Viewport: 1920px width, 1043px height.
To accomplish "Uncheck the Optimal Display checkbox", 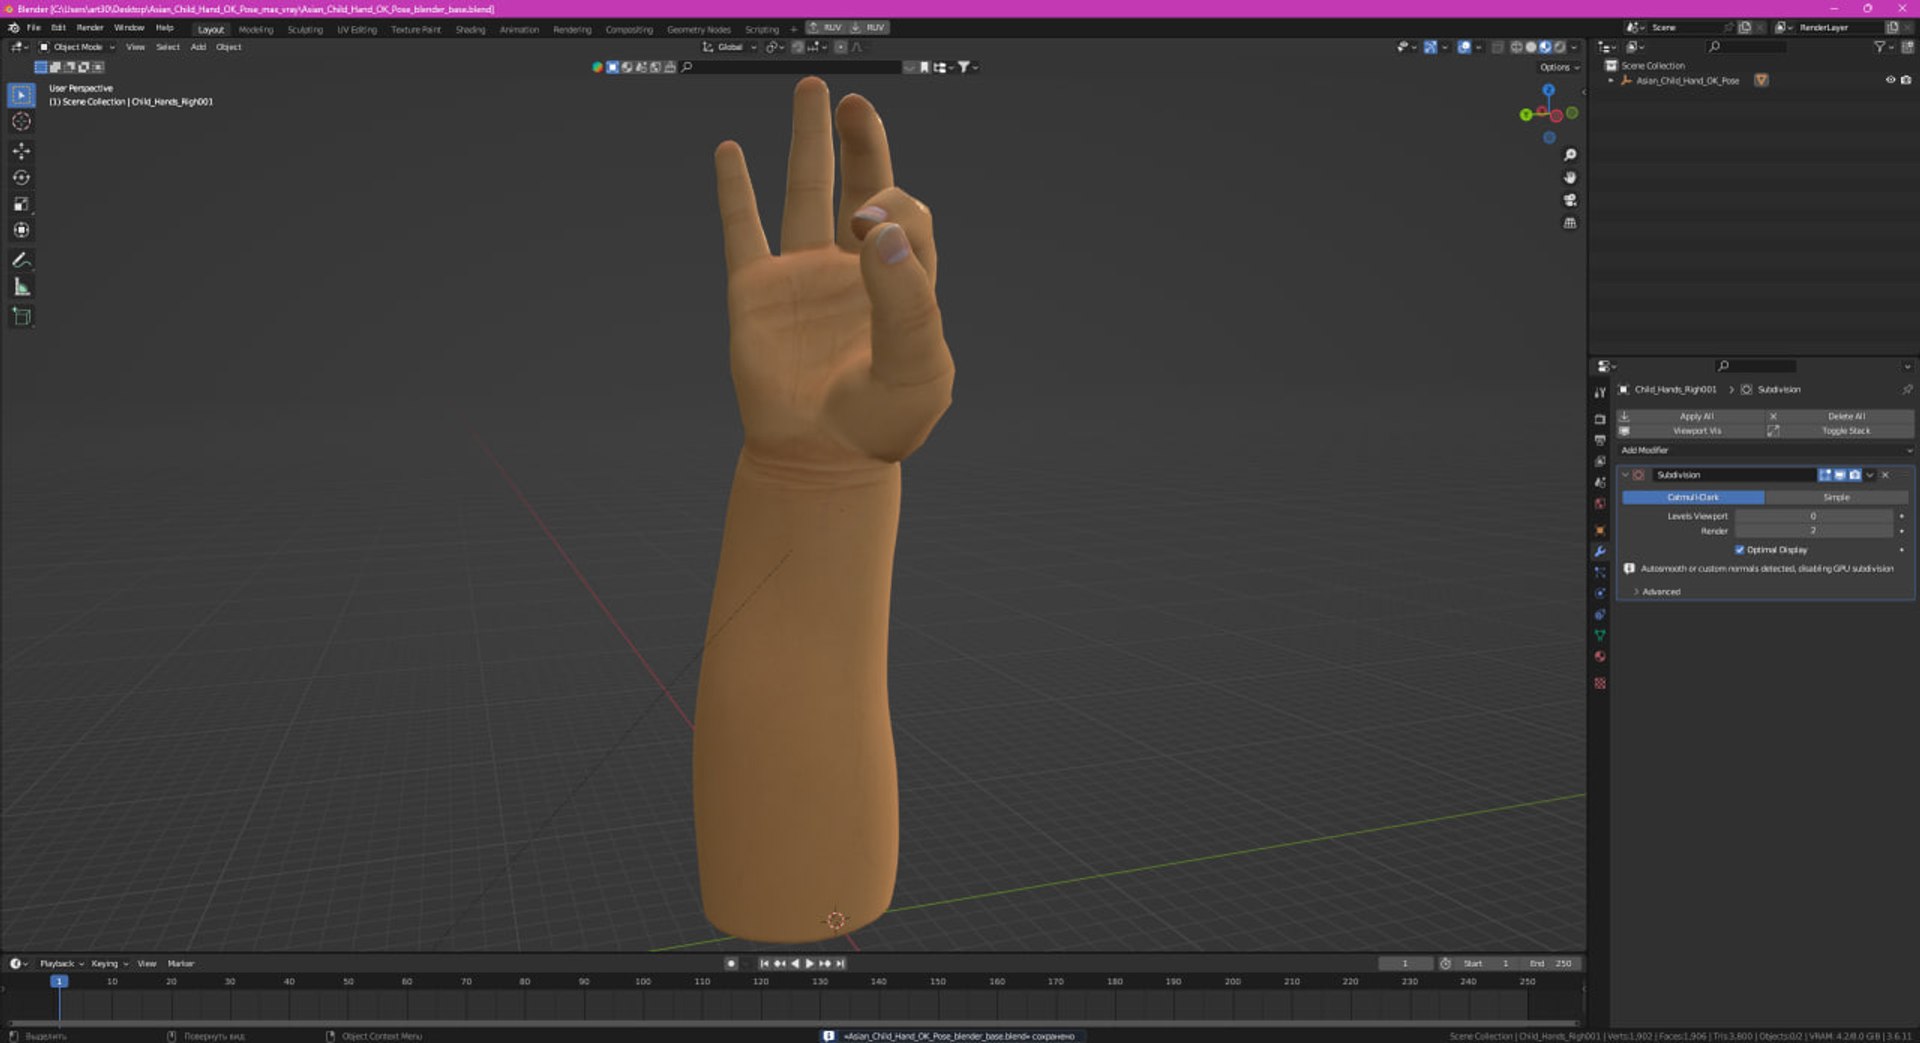I will pyautogui.click(x=1739, y=550).
